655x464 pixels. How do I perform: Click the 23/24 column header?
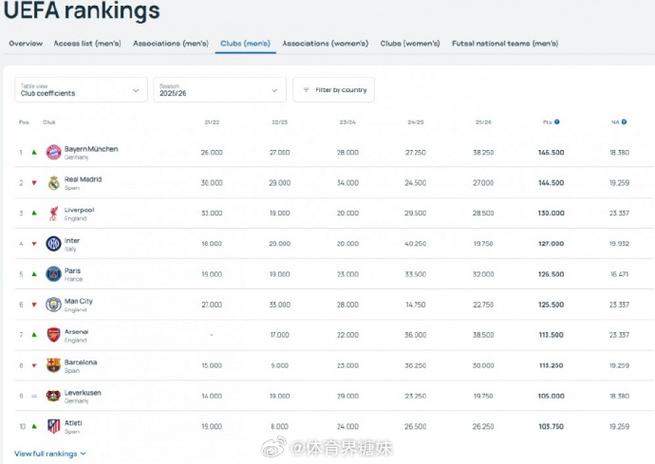pyautogui.click(x=348, y=122)
